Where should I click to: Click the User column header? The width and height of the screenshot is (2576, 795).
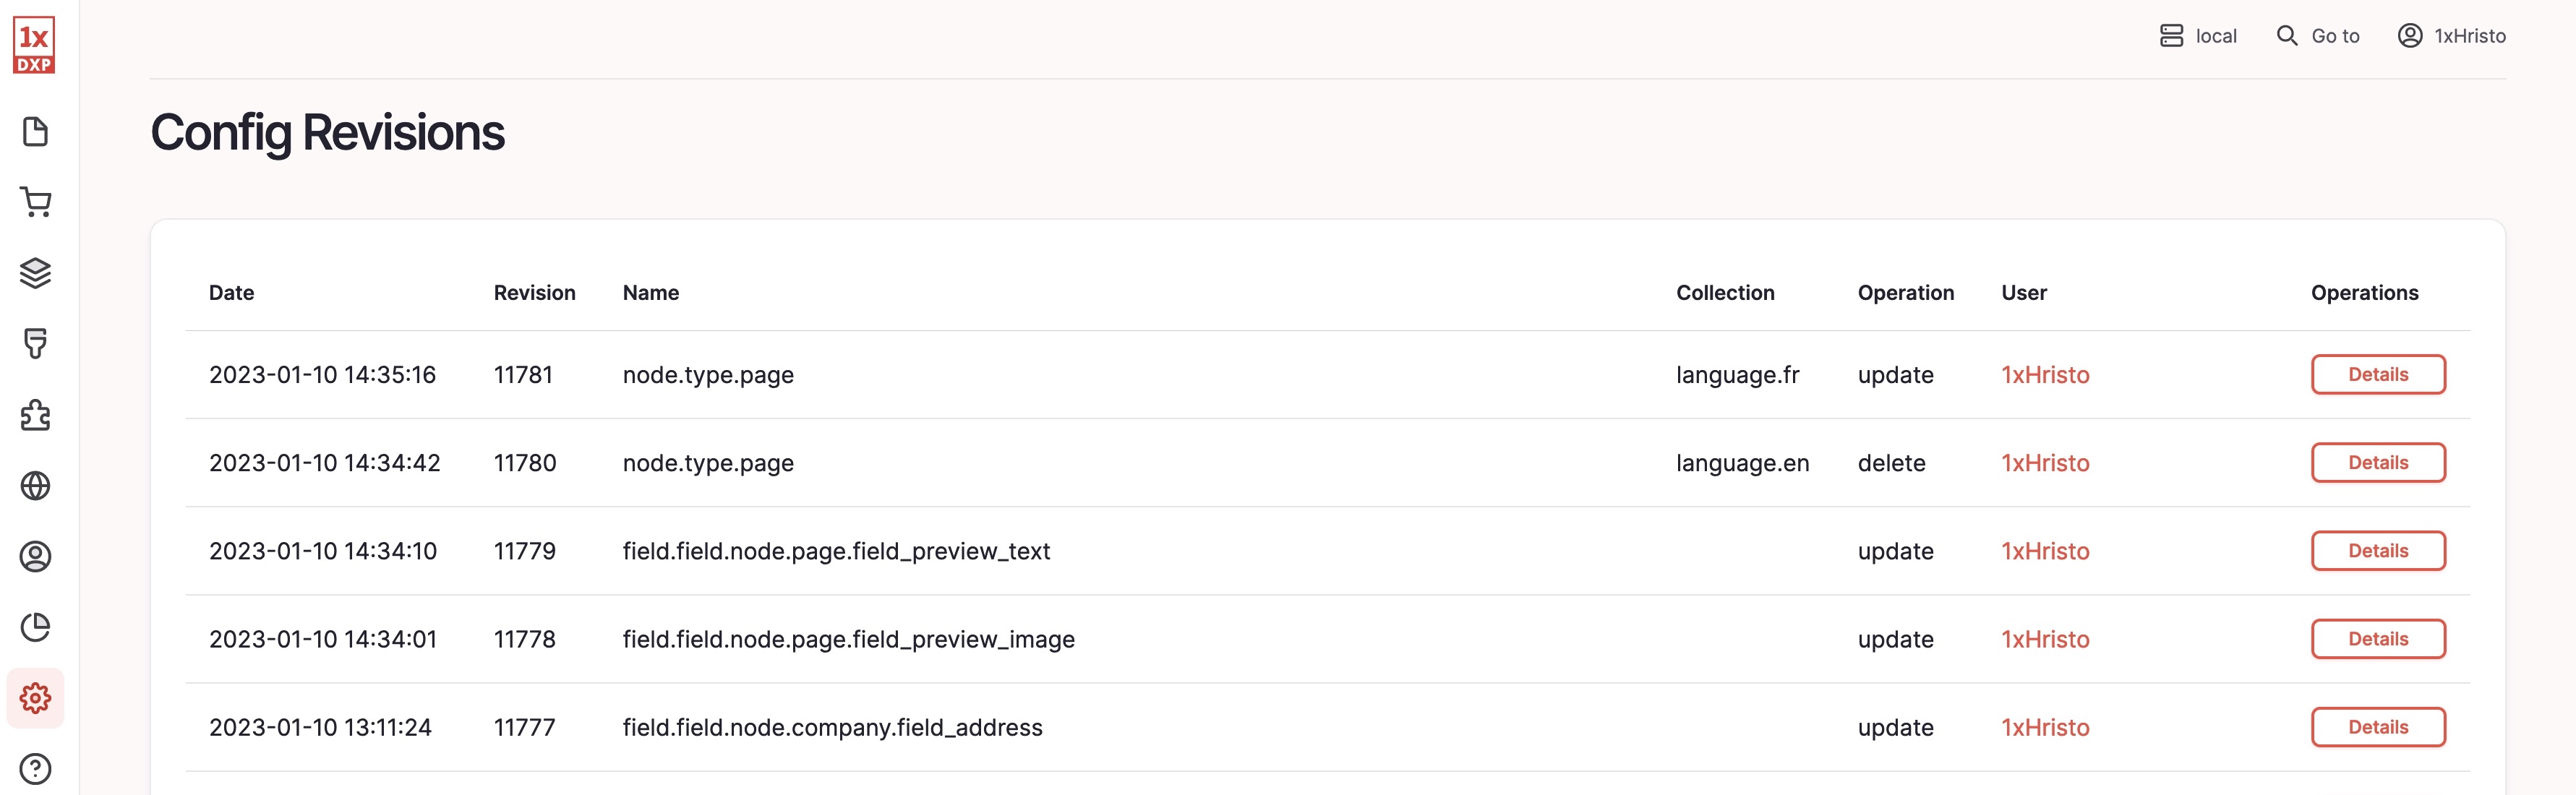2024,293
